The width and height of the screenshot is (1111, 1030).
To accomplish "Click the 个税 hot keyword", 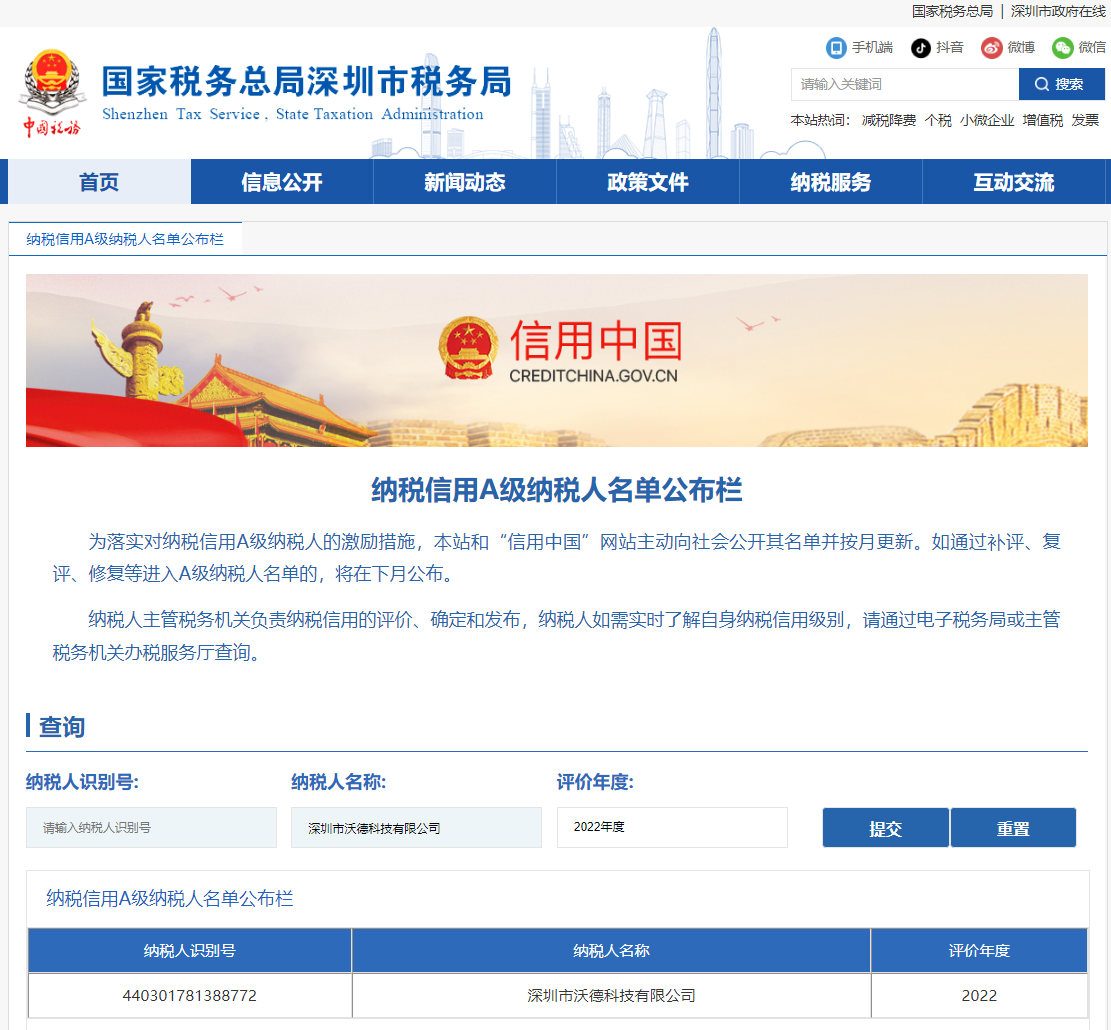I will pos(938,120).
